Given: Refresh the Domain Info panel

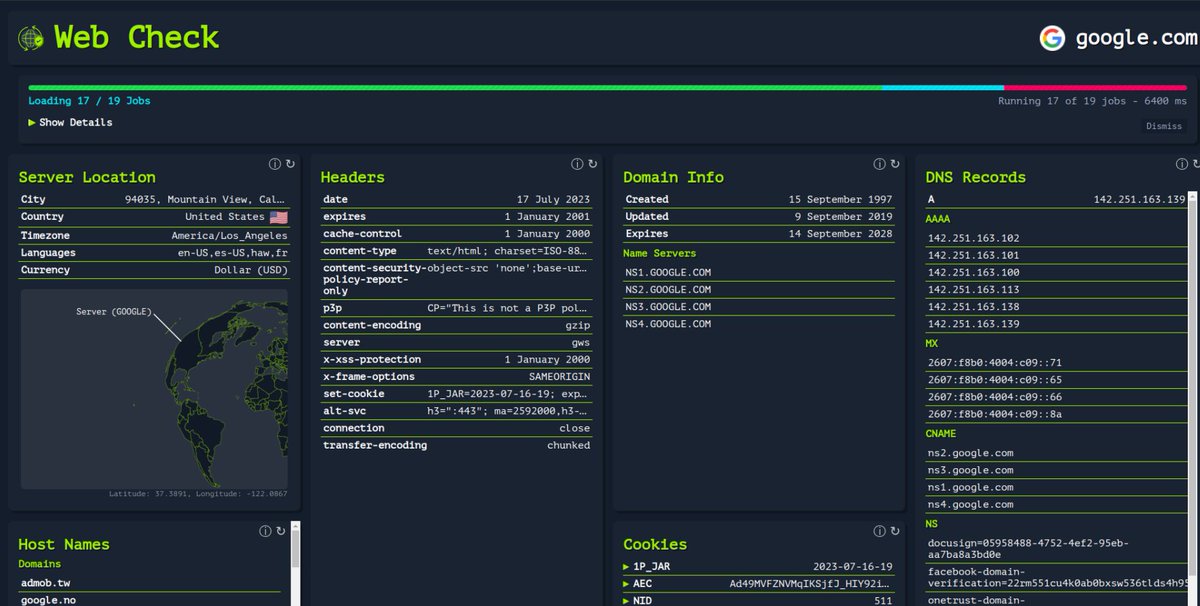Looking at the screenshot, I should click(894, 164).
